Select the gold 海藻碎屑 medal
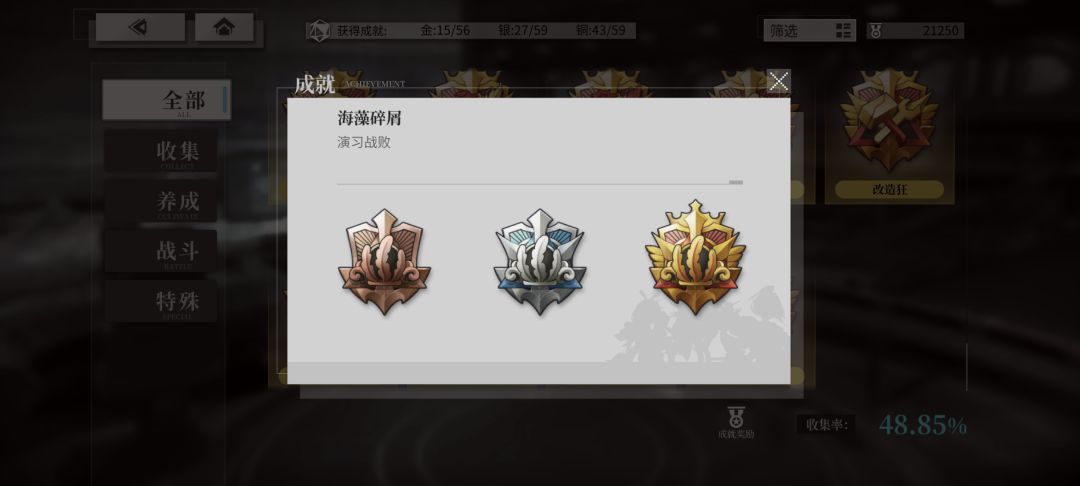The image size is (1080, 486). pyautogui.click(x=695, y=257)
